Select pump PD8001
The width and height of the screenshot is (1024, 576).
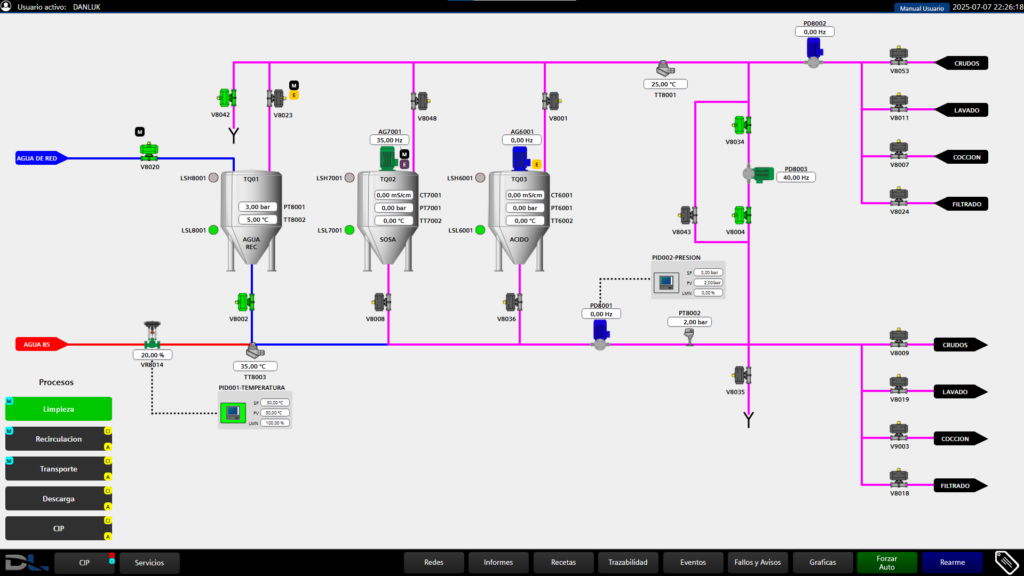coord(601,334)
